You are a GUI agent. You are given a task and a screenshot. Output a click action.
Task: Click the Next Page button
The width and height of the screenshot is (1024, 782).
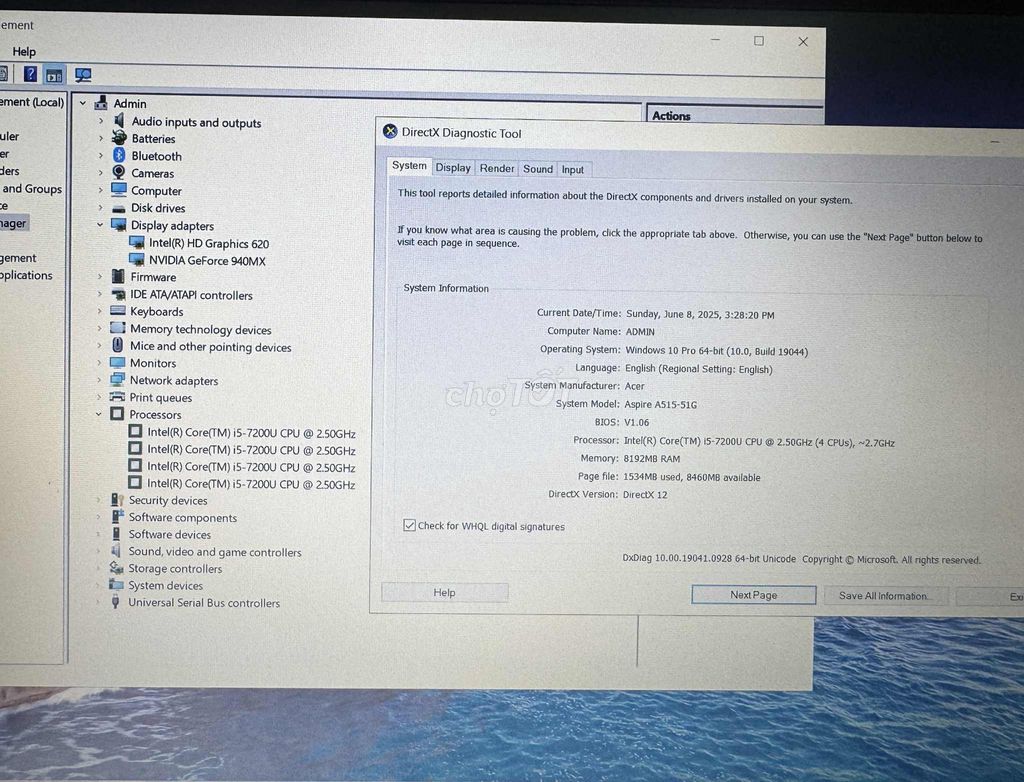[x=753, y=595]
